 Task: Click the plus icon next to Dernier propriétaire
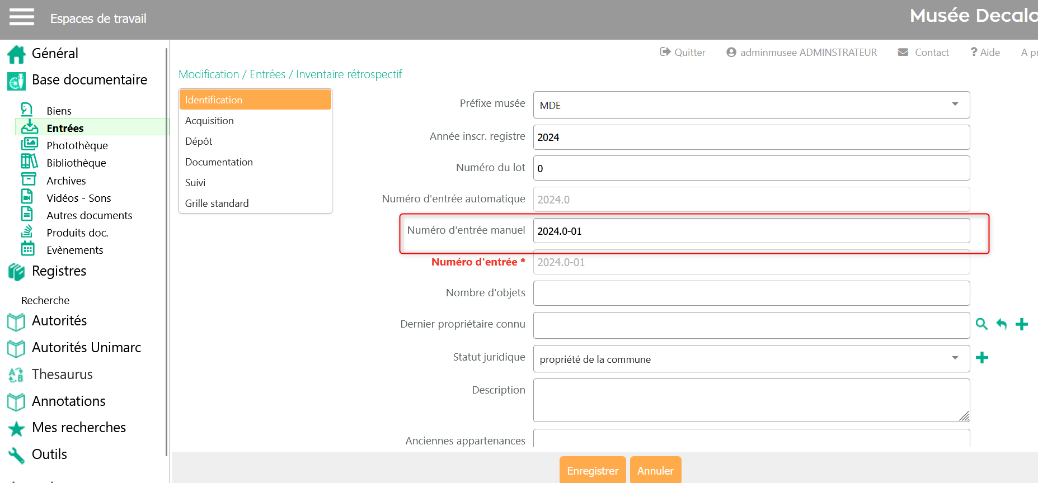(1021, 325)
